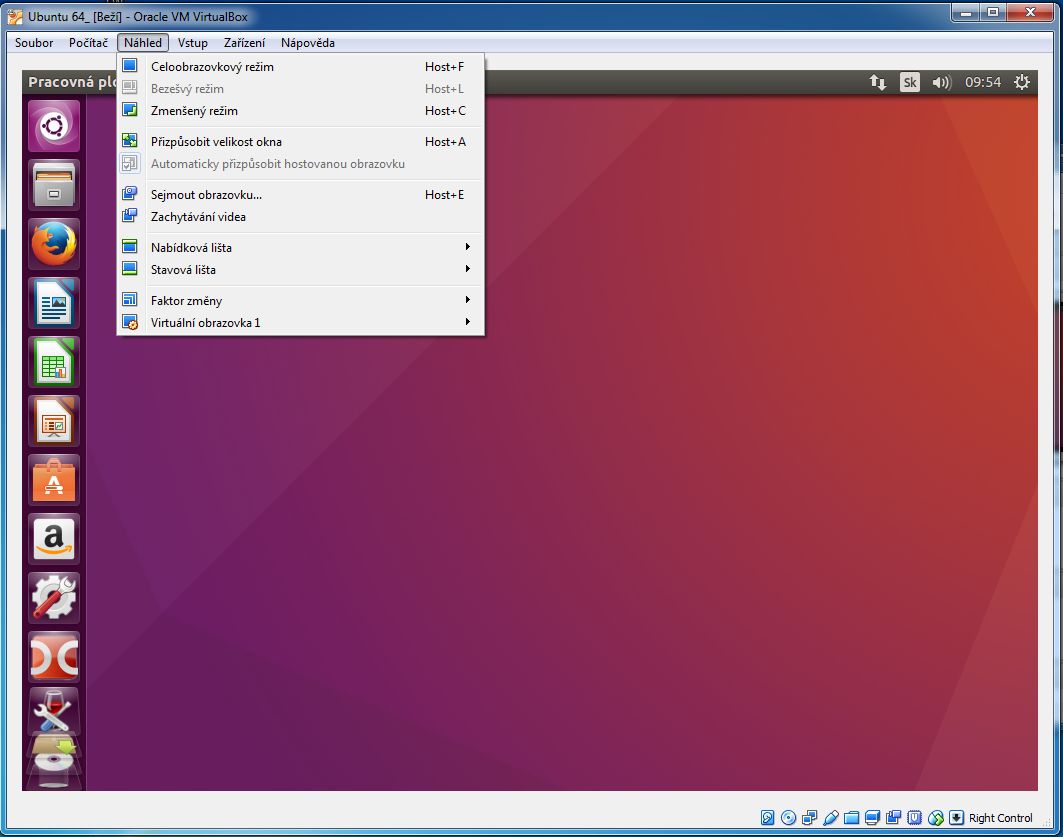Launch LibreOffice Calc from the dock

tap(54, 362)
